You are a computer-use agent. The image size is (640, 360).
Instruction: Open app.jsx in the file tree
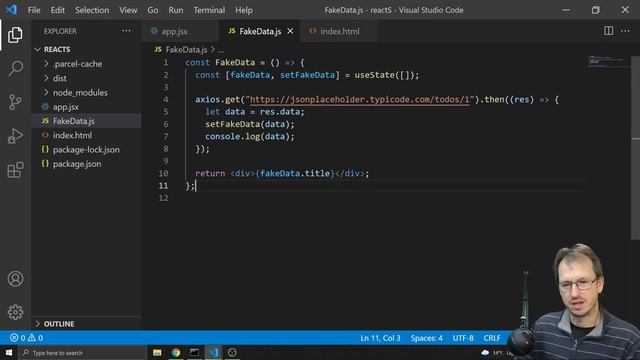click(x=87, y=107)
